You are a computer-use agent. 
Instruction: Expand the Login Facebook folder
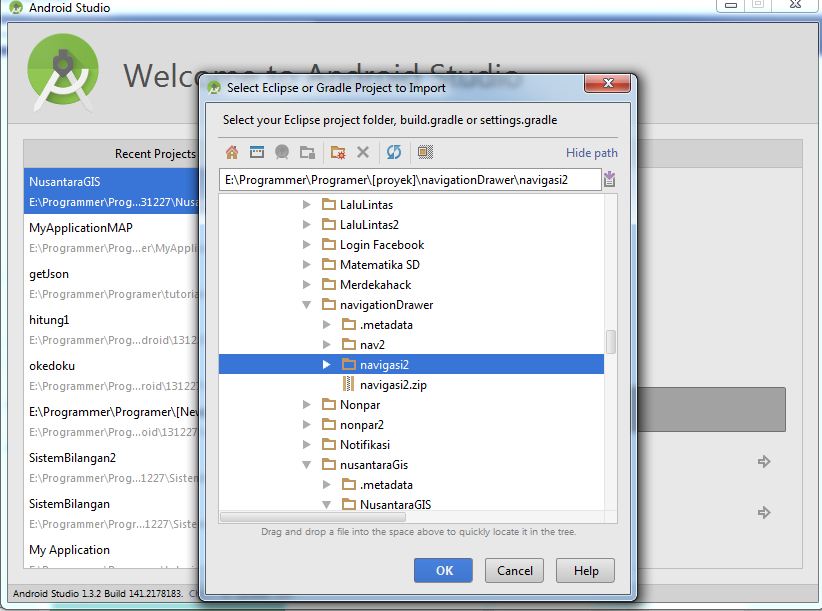click(307, 245)
